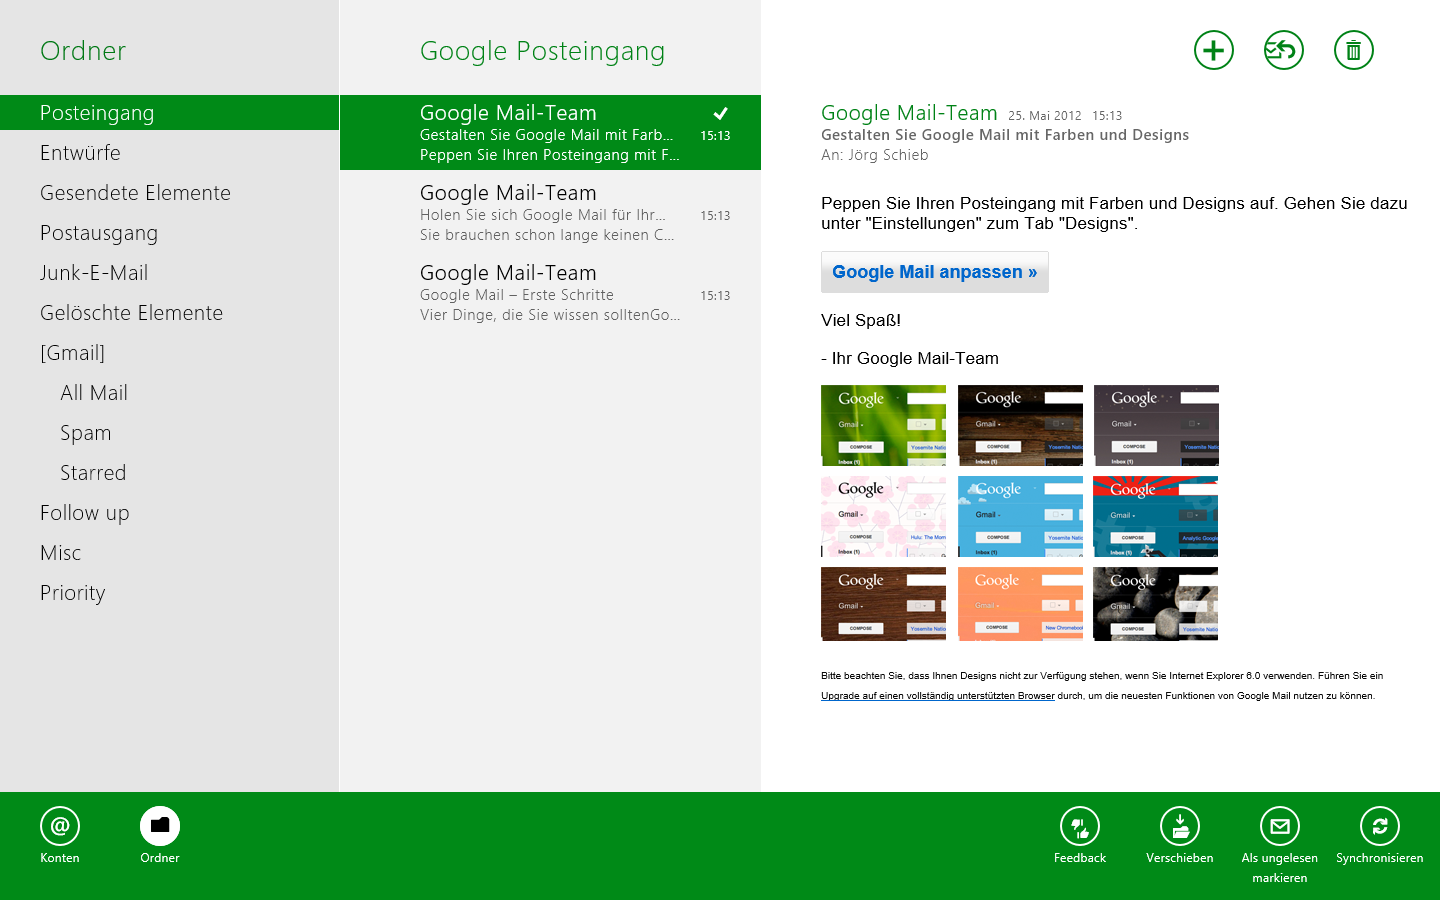This screenshot has width=1440, height=900.
Task: Select the Posteingang folder
Action: click(x=170, y=113)
